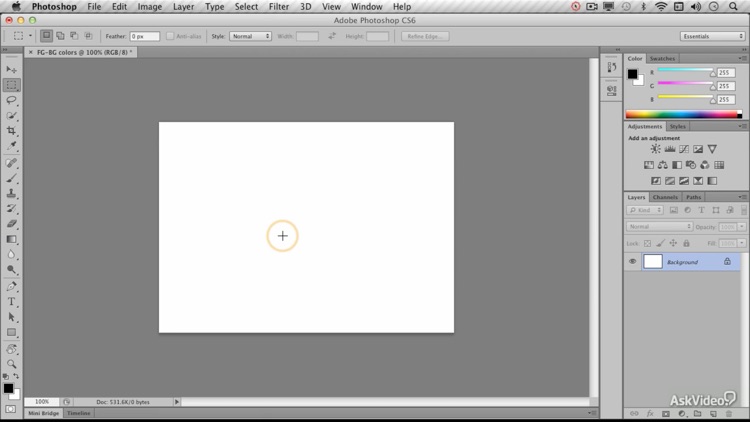Select the History Brush tool
This screenshot has height=422, width=750.
[11, 209]
